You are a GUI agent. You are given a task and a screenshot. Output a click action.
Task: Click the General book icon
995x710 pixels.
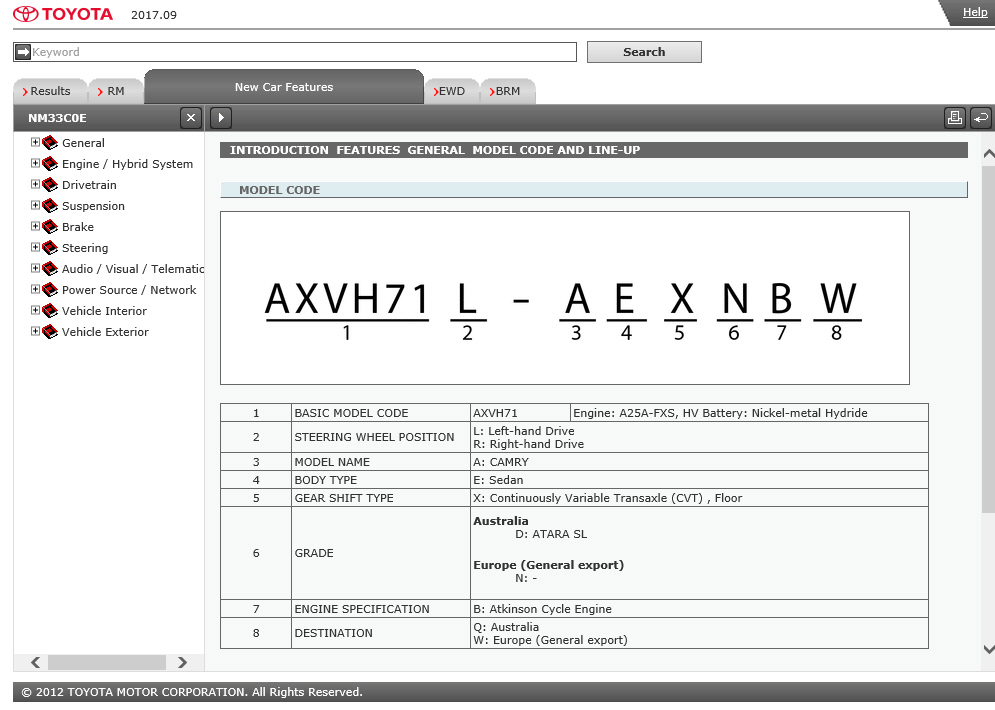pos(50,143)
